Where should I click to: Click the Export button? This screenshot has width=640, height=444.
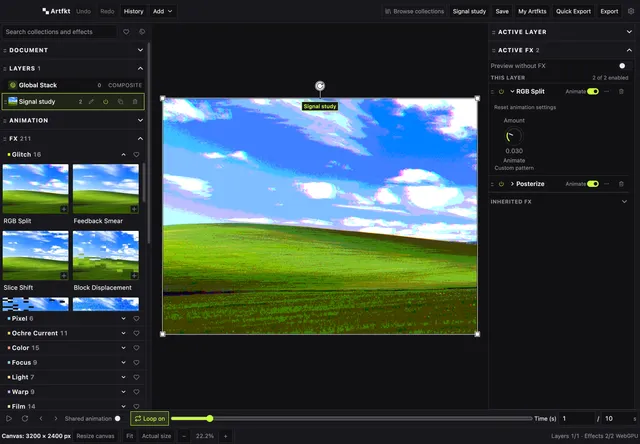pos(609,11)
